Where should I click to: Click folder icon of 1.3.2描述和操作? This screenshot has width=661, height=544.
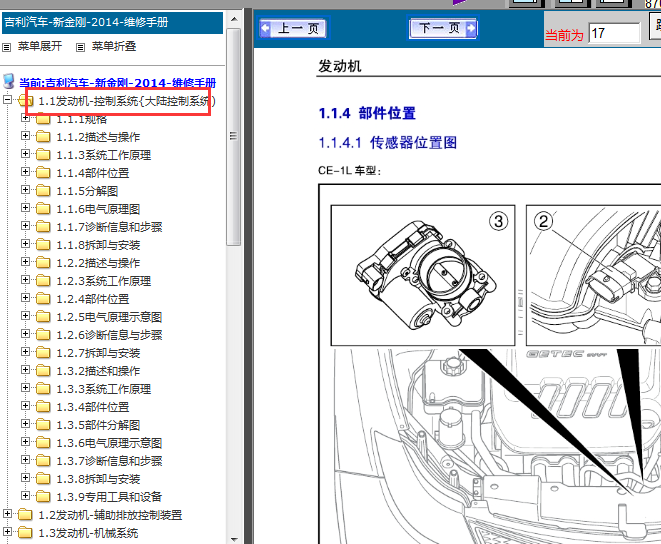pyautogui.click(x=43, y=371)
